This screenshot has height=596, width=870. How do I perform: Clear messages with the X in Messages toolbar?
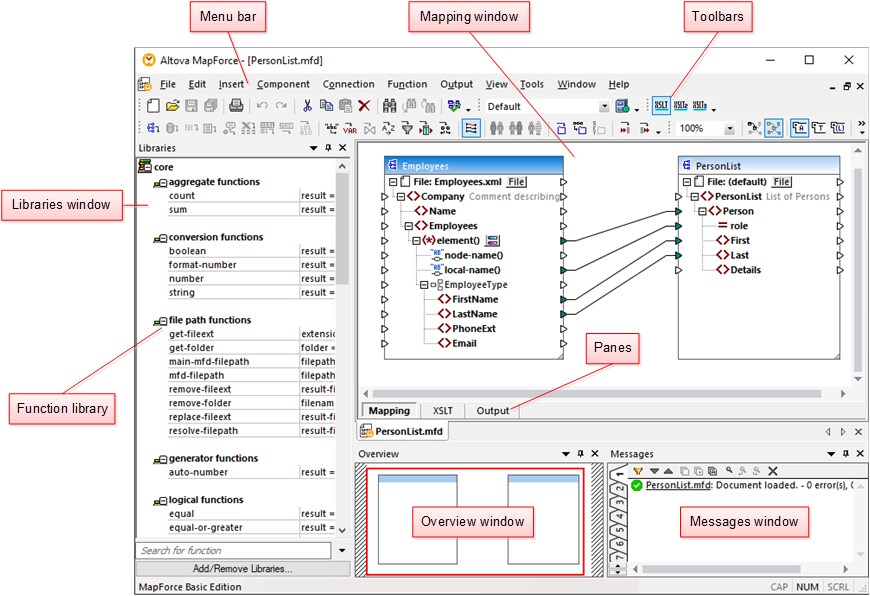[x=772, y=471]
